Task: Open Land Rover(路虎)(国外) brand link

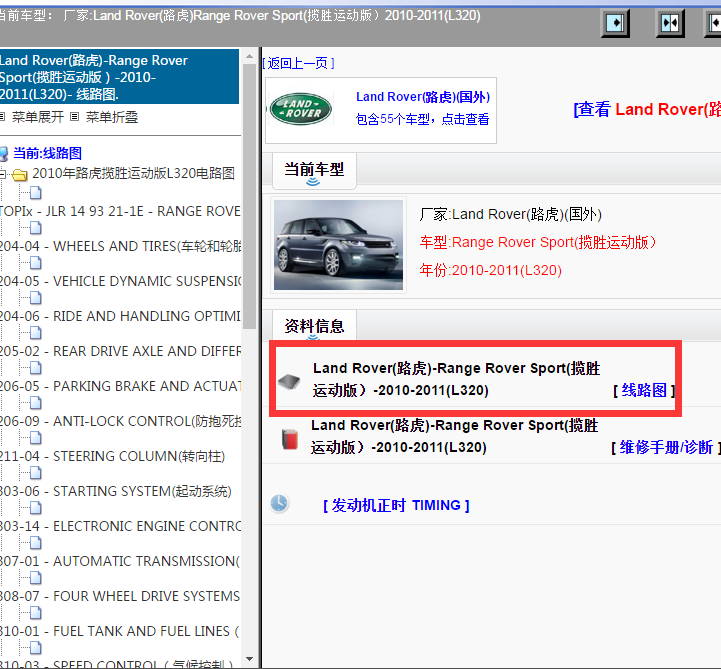Action: [423, 97]
